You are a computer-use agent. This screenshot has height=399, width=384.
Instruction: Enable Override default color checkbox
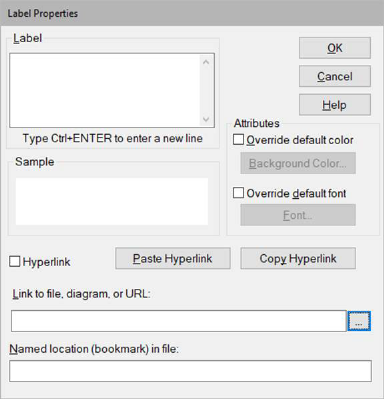[238, 140]
